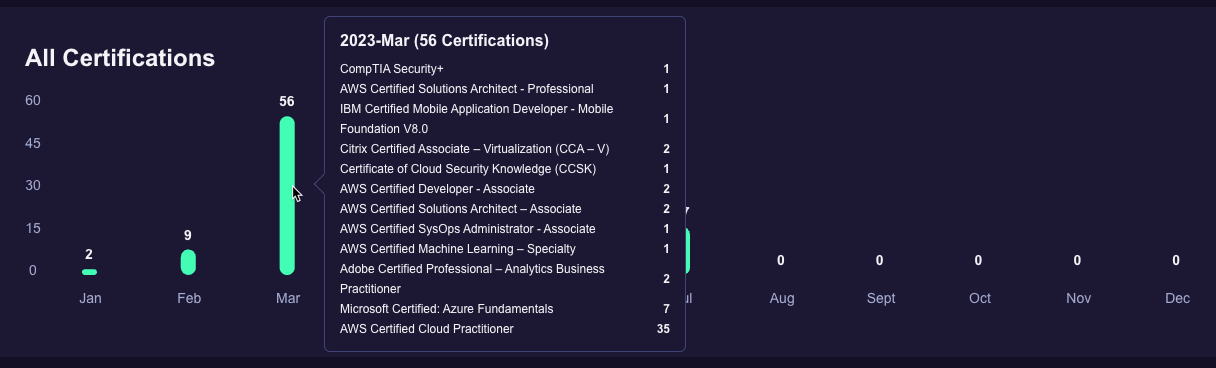Click the value label 9 above February
Screen dimensions: 1216x368
(188, 235)
